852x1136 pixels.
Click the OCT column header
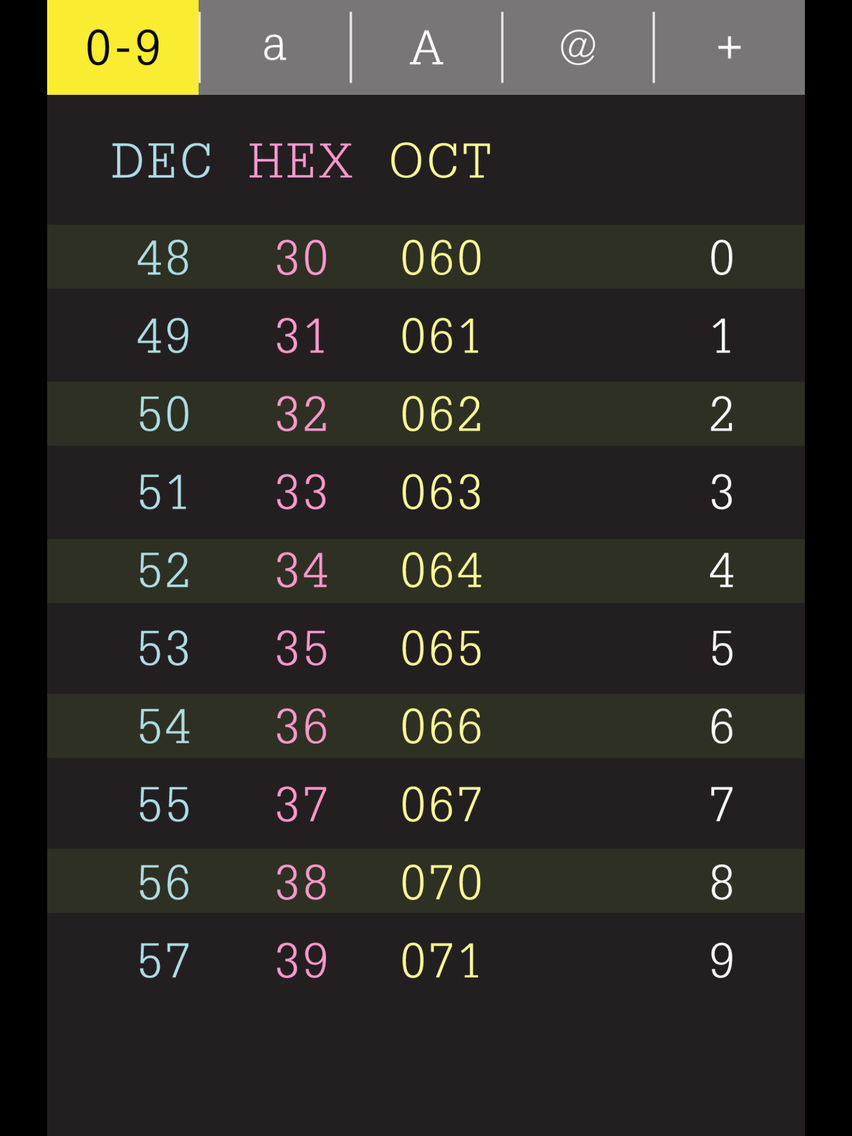click(x=439, y=161)
